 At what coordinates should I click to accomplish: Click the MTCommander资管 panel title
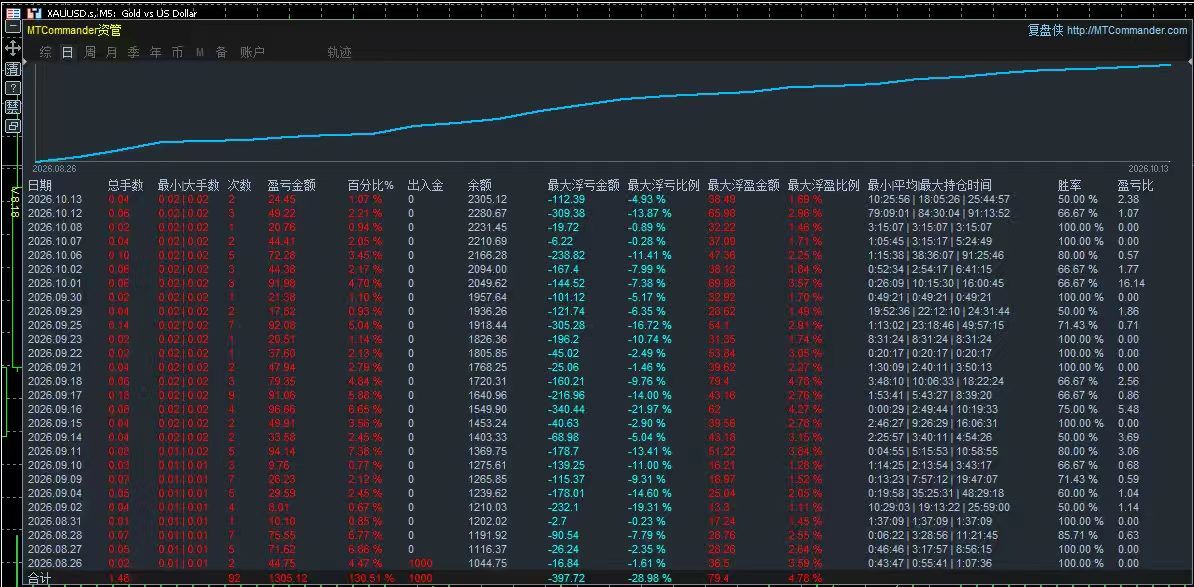pyautogui.click(x=74, y=30)
